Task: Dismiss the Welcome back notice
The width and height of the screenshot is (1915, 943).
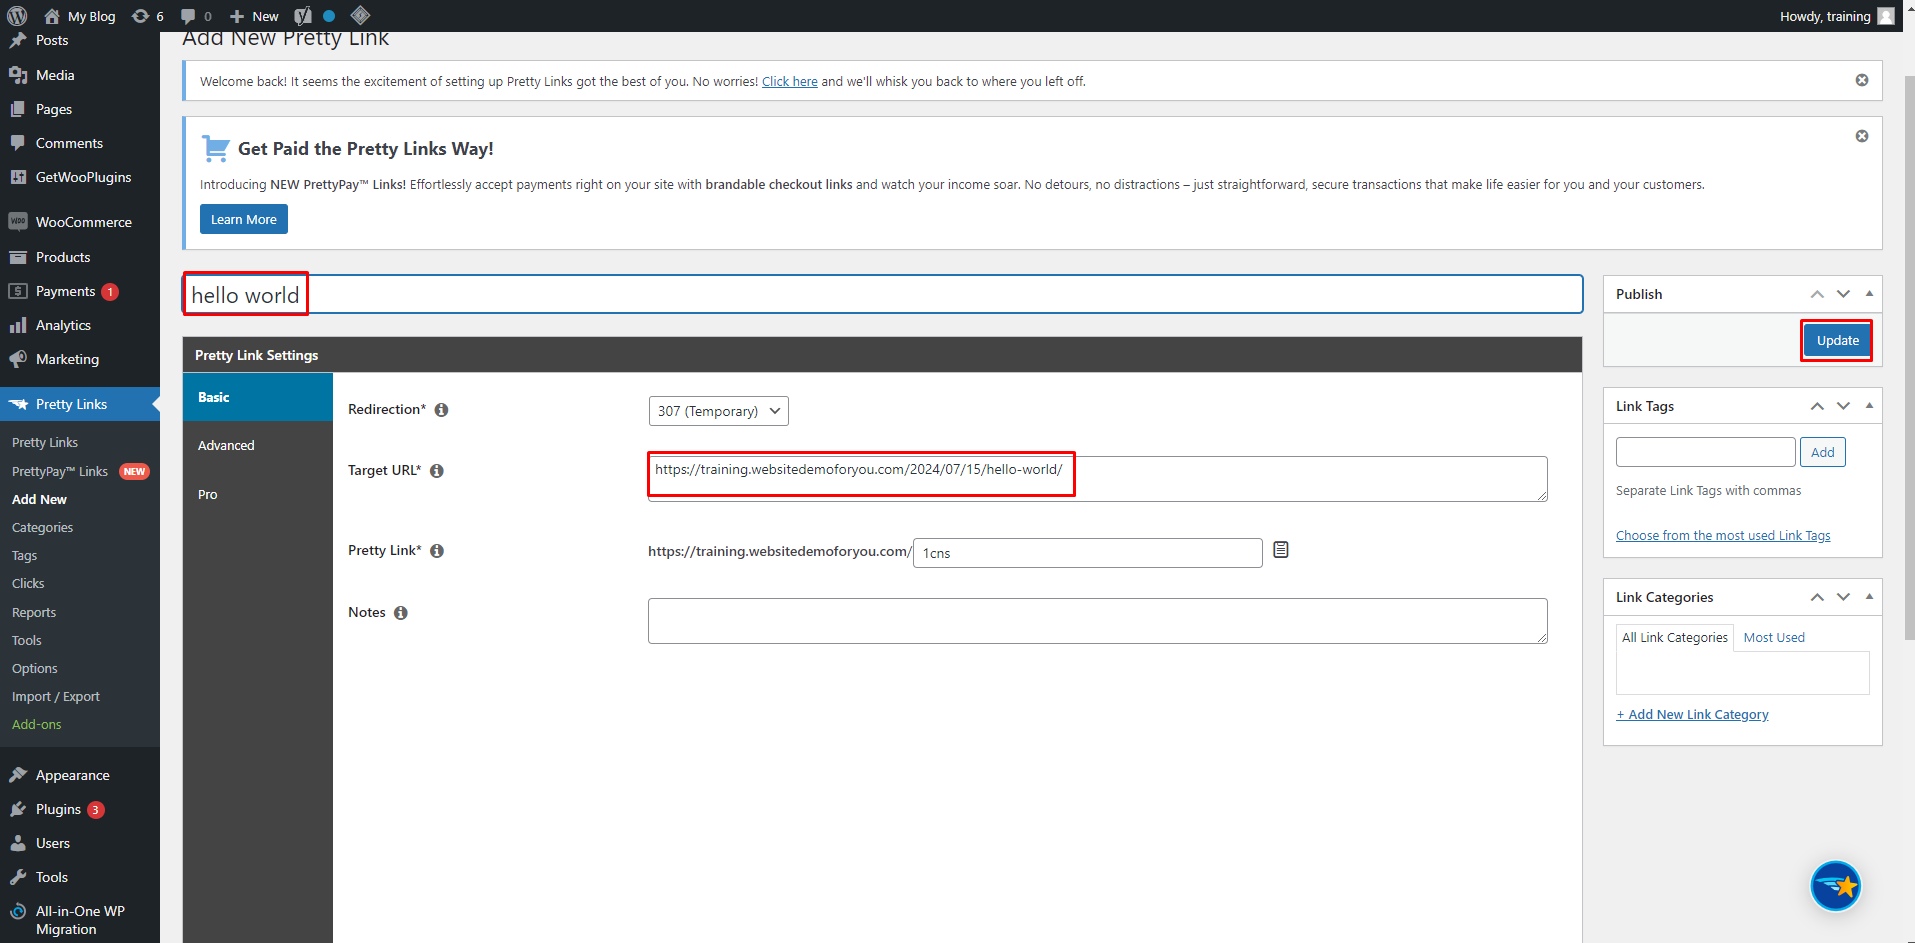Action: click(x=1862, y=80)
